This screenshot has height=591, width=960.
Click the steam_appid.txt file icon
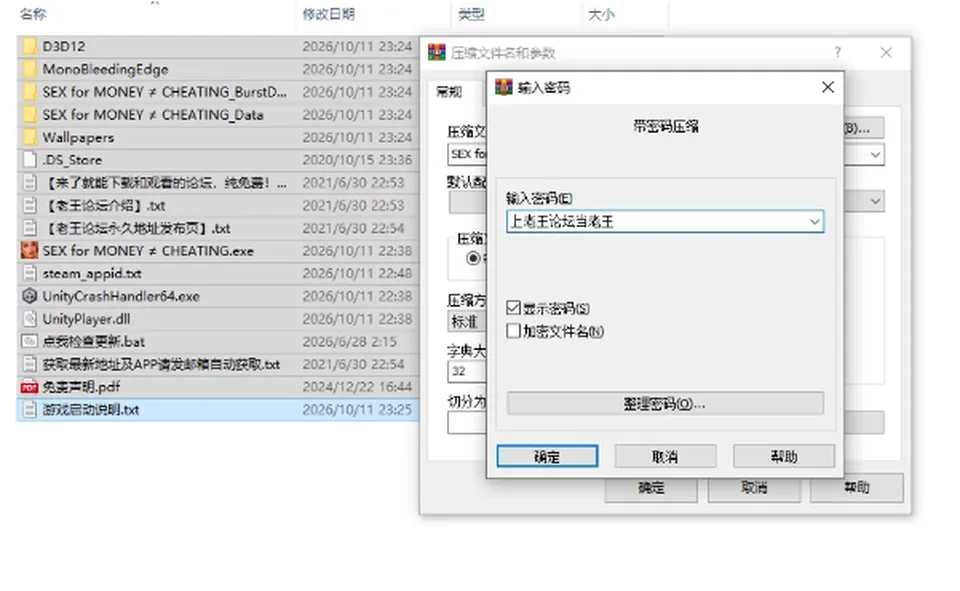29,273
